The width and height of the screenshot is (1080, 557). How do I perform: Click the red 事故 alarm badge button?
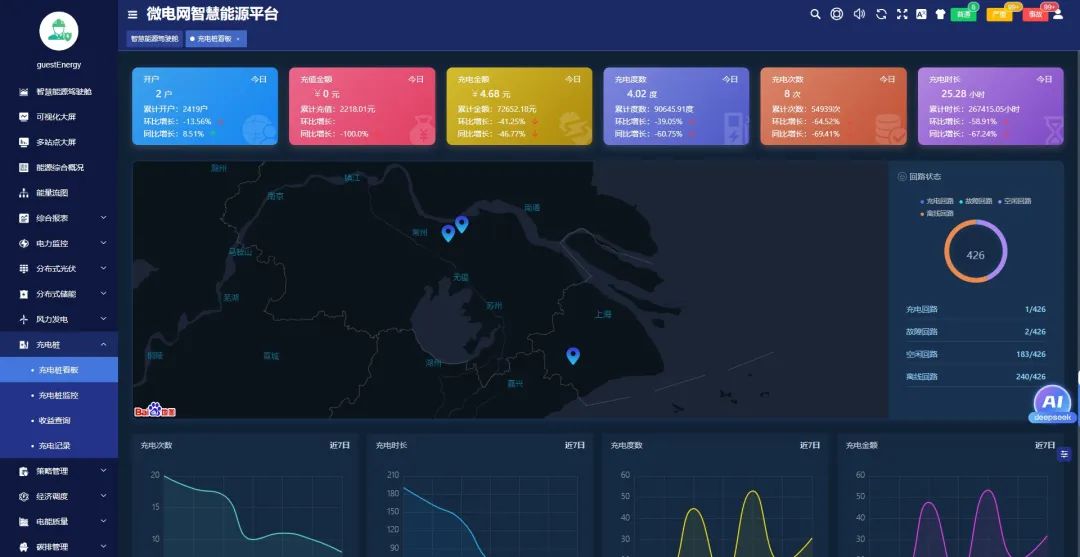[1035, 14]
